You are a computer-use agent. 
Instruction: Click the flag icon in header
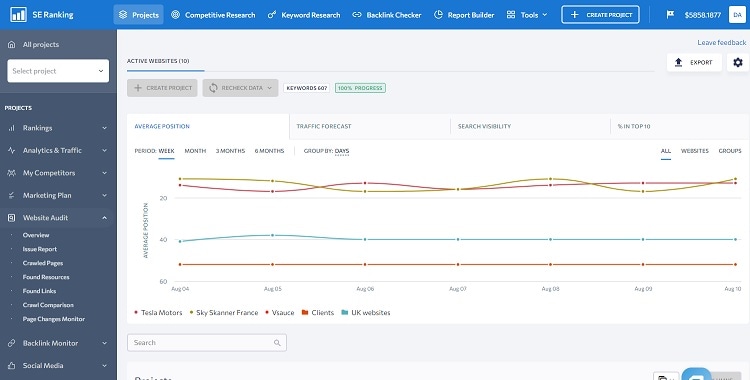point(670,15)
